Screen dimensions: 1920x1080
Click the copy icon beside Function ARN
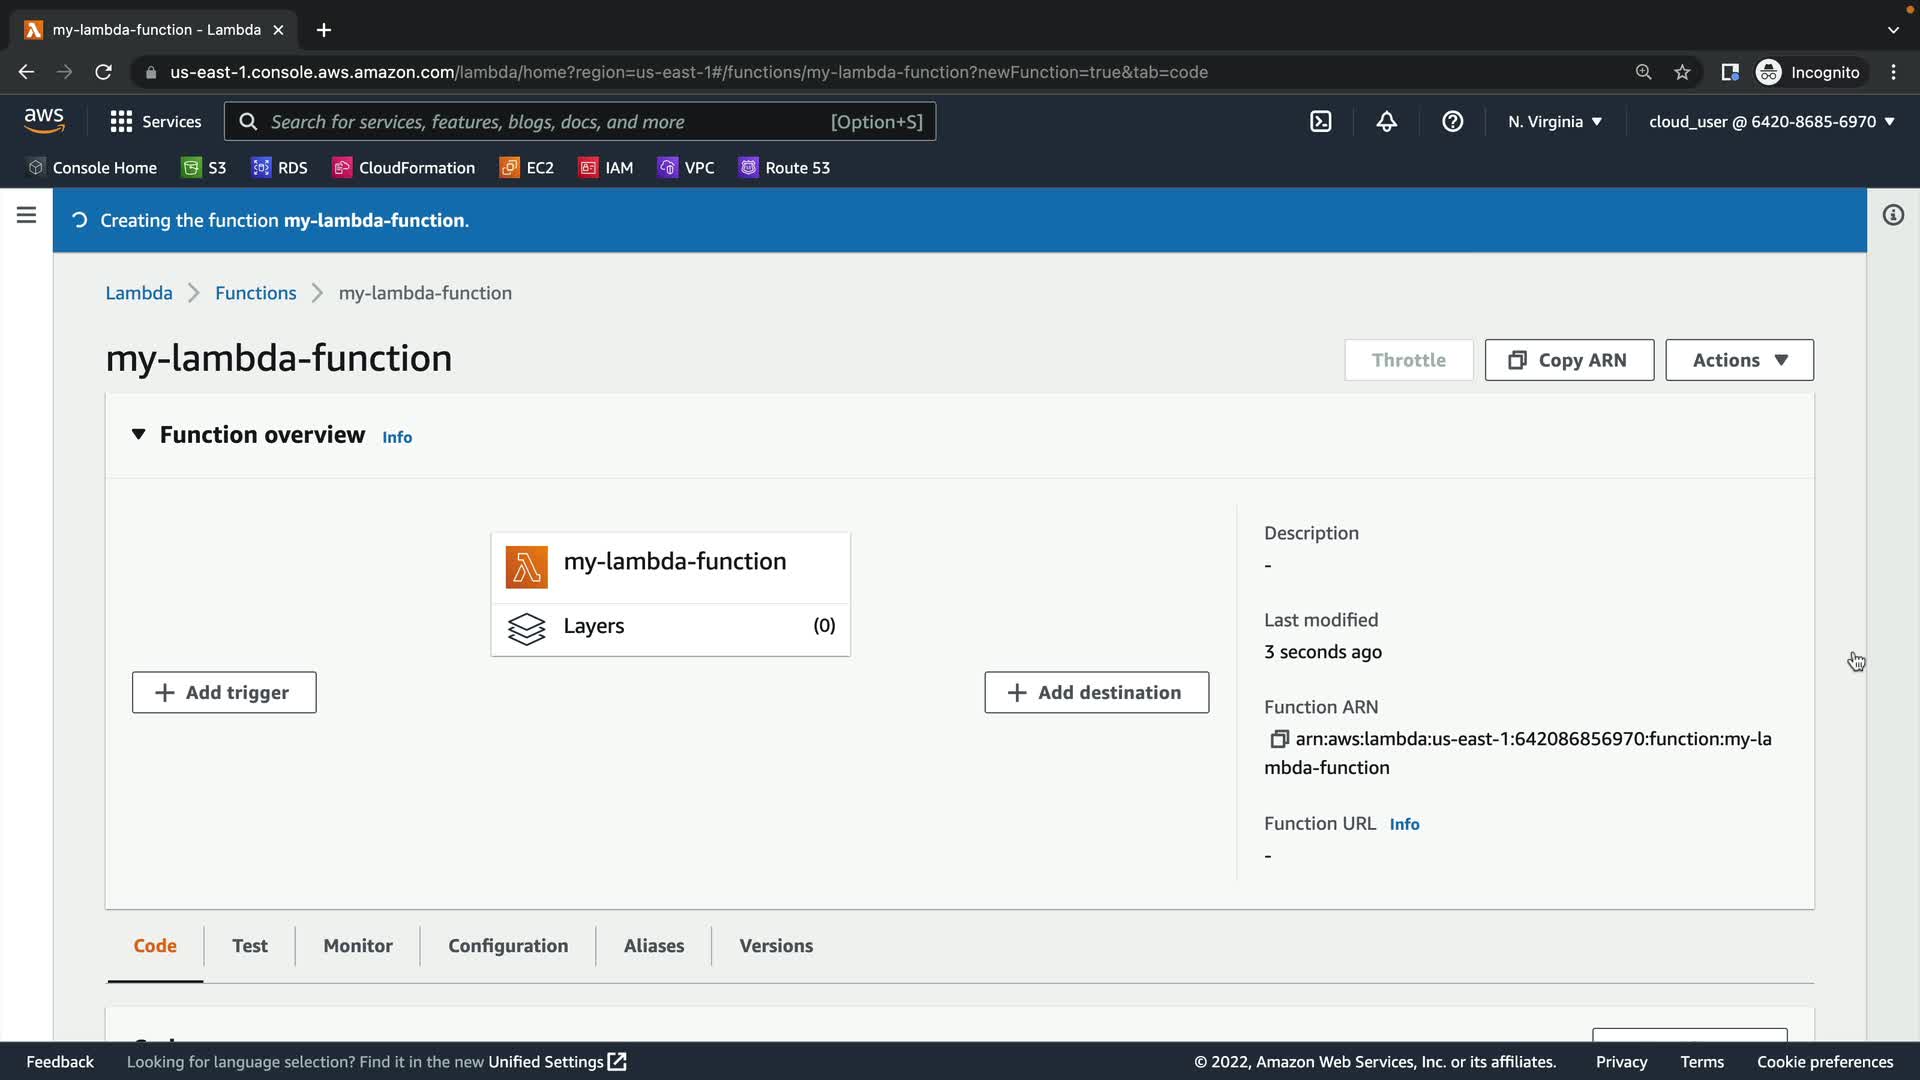(1278, 739)
